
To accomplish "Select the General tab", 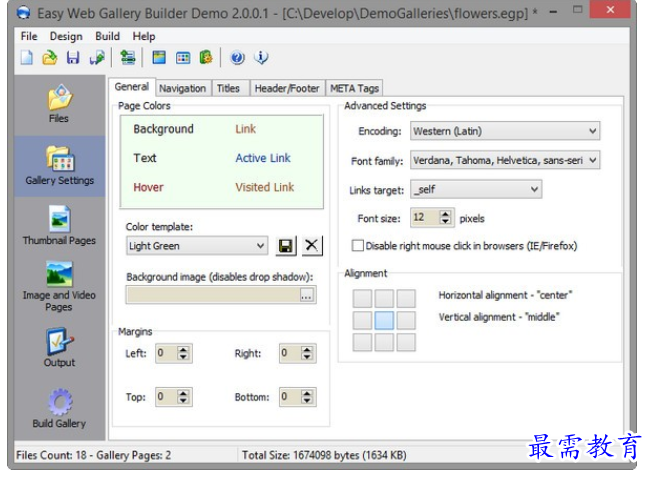I will click(132, 87).
